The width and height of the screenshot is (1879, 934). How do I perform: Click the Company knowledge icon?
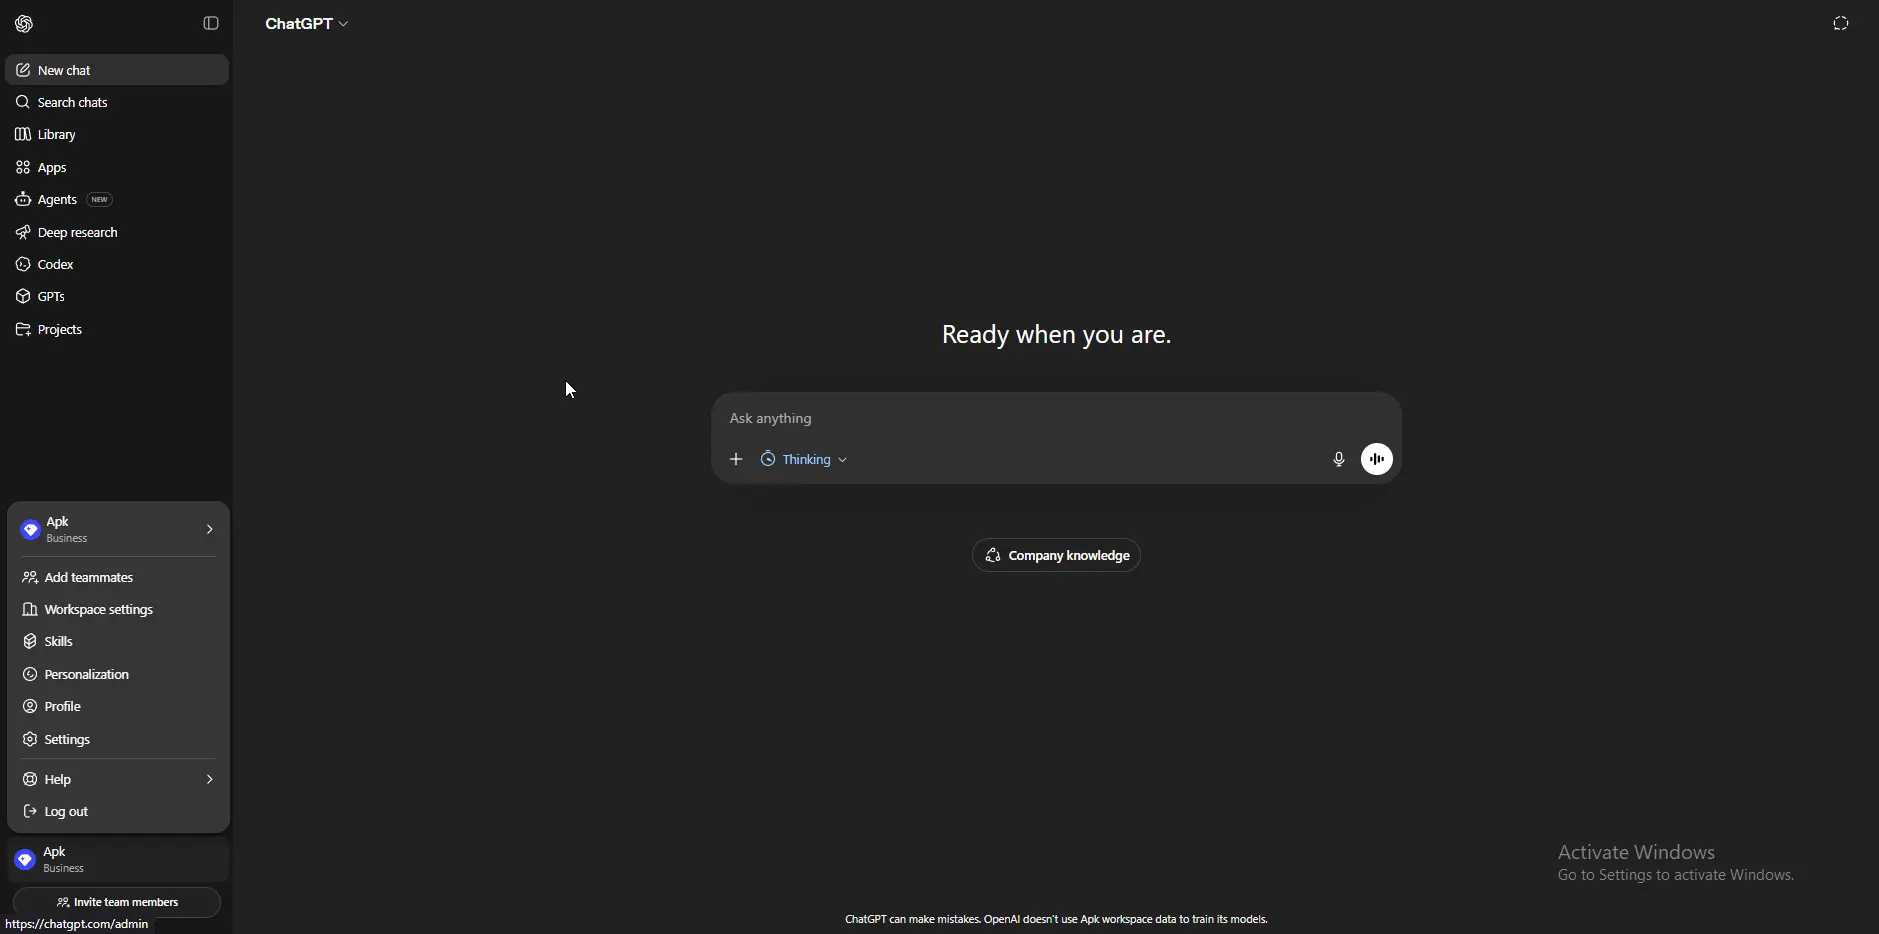click(993, 555)
